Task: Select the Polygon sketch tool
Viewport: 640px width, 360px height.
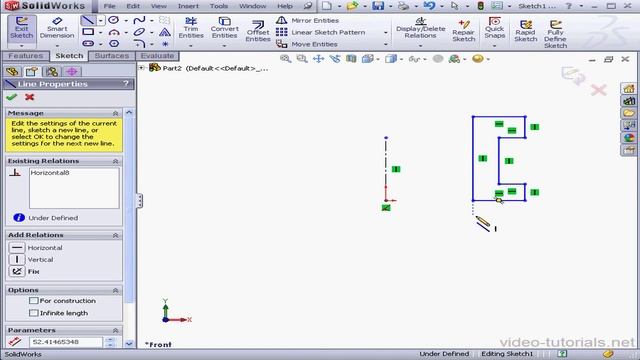Action: pos(114,43)
